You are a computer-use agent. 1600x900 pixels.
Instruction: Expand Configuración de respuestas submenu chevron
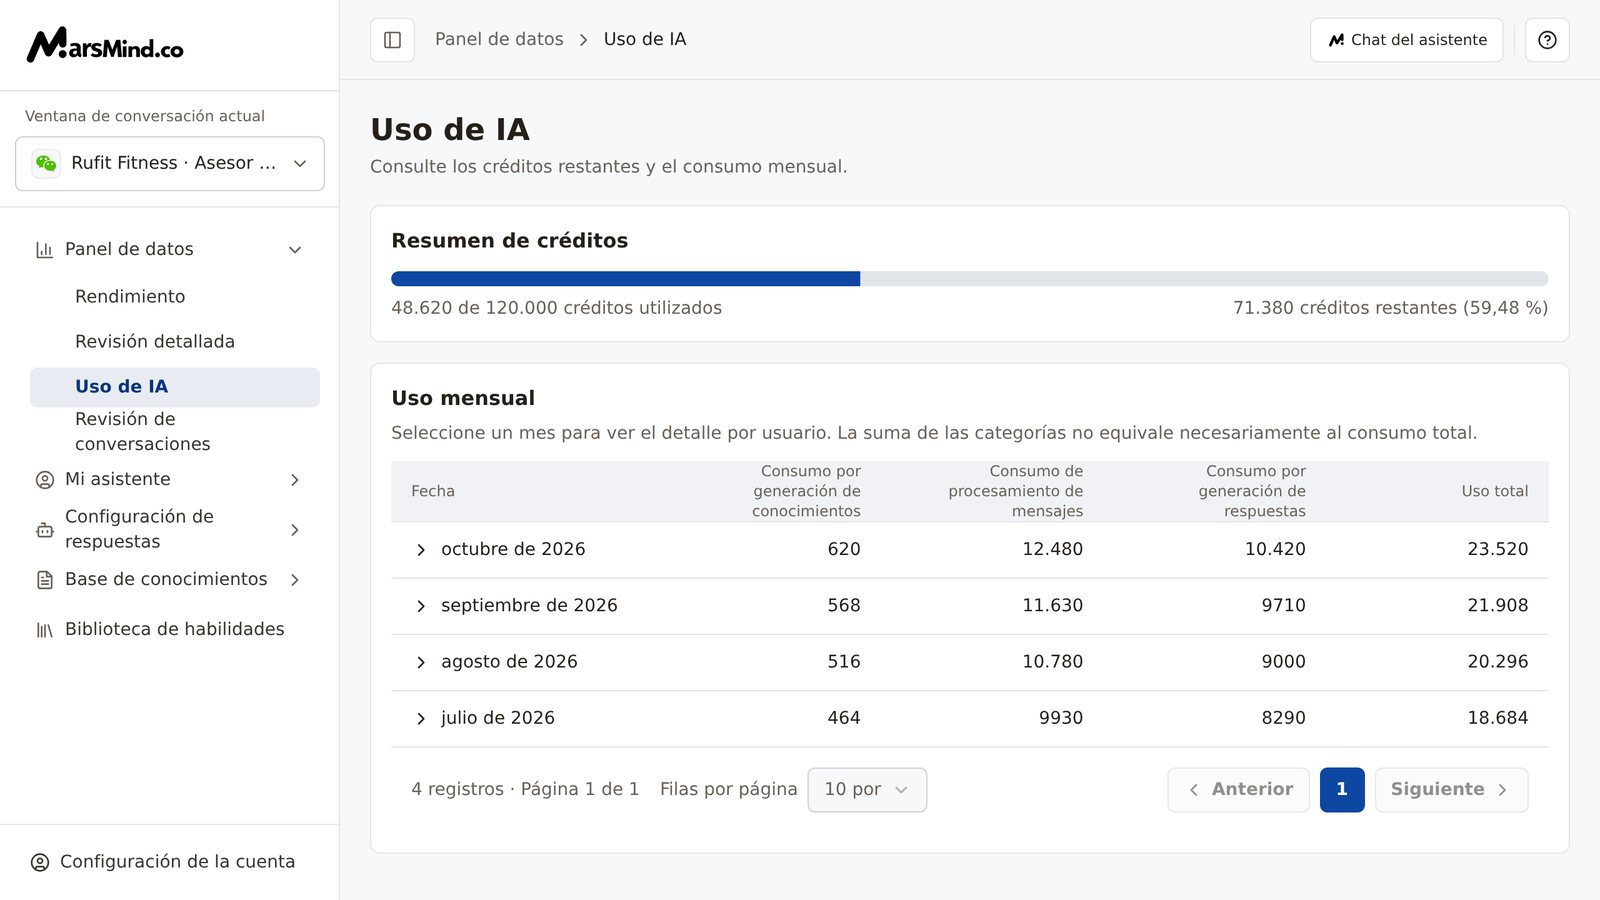point(295,530)
